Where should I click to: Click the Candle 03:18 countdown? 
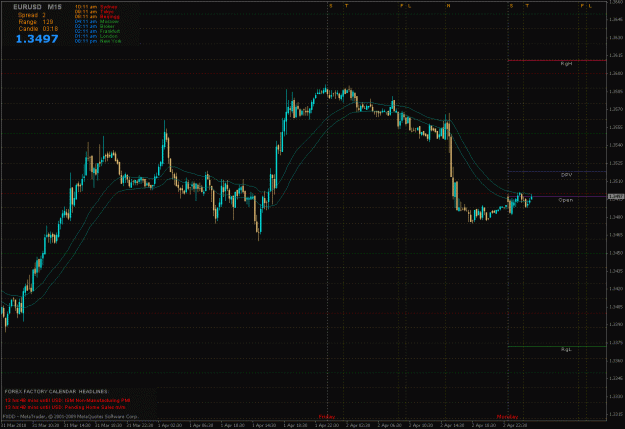click(38, 29)
